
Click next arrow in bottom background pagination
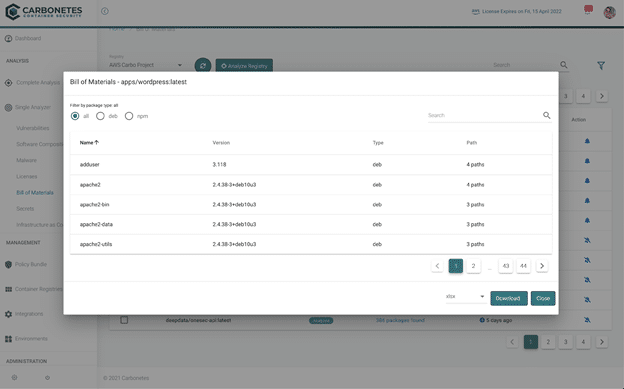tap(602, 342)
